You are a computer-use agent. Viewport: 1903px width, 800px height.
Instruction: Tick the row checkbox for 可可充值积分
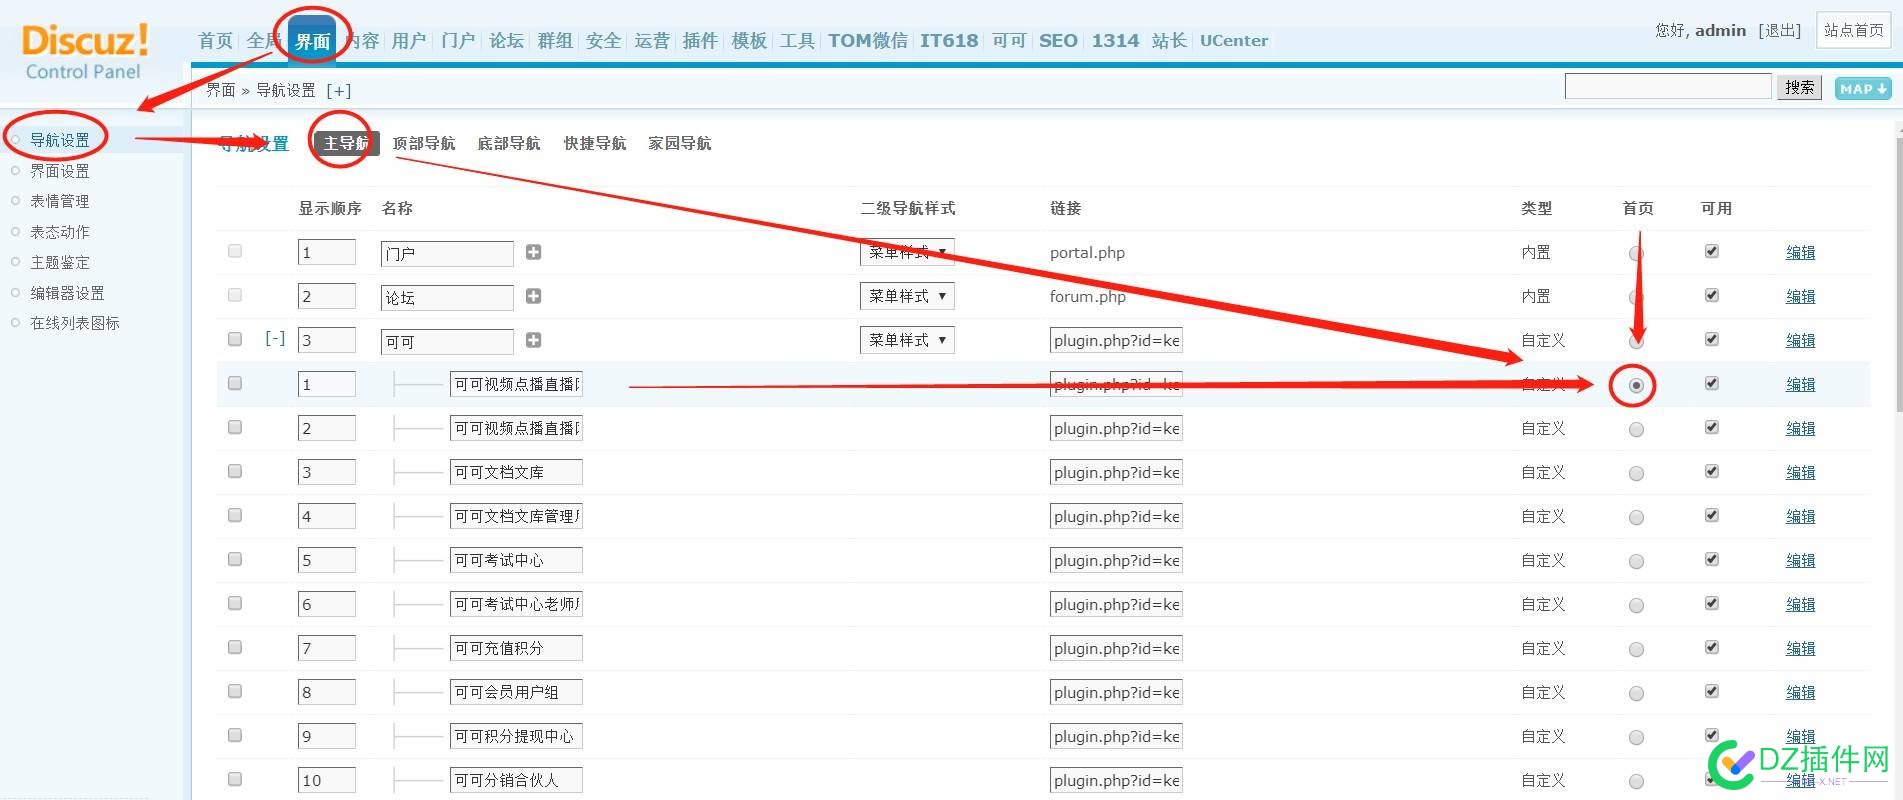(235, 647)
